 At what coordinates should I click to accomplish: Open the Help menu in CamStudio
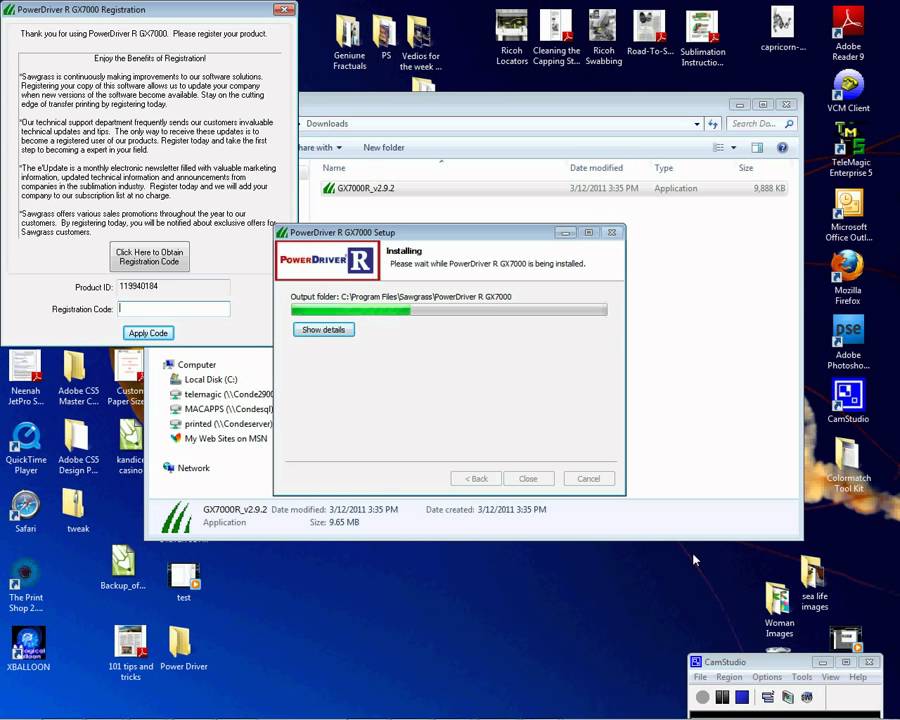coord(858,677)
